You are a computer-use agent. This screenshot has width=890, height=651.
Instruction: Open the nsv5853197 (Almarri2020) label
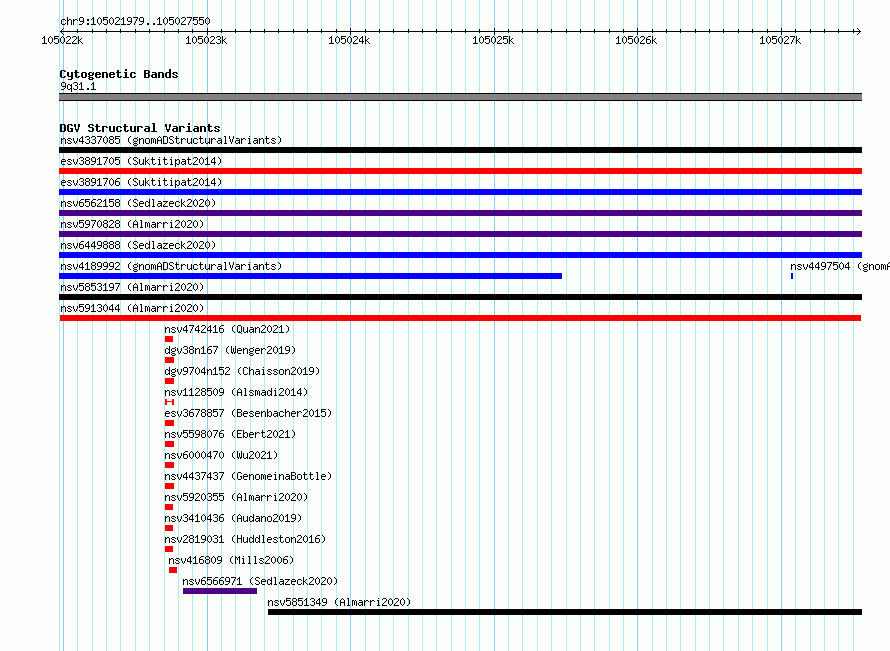[132, 287]
